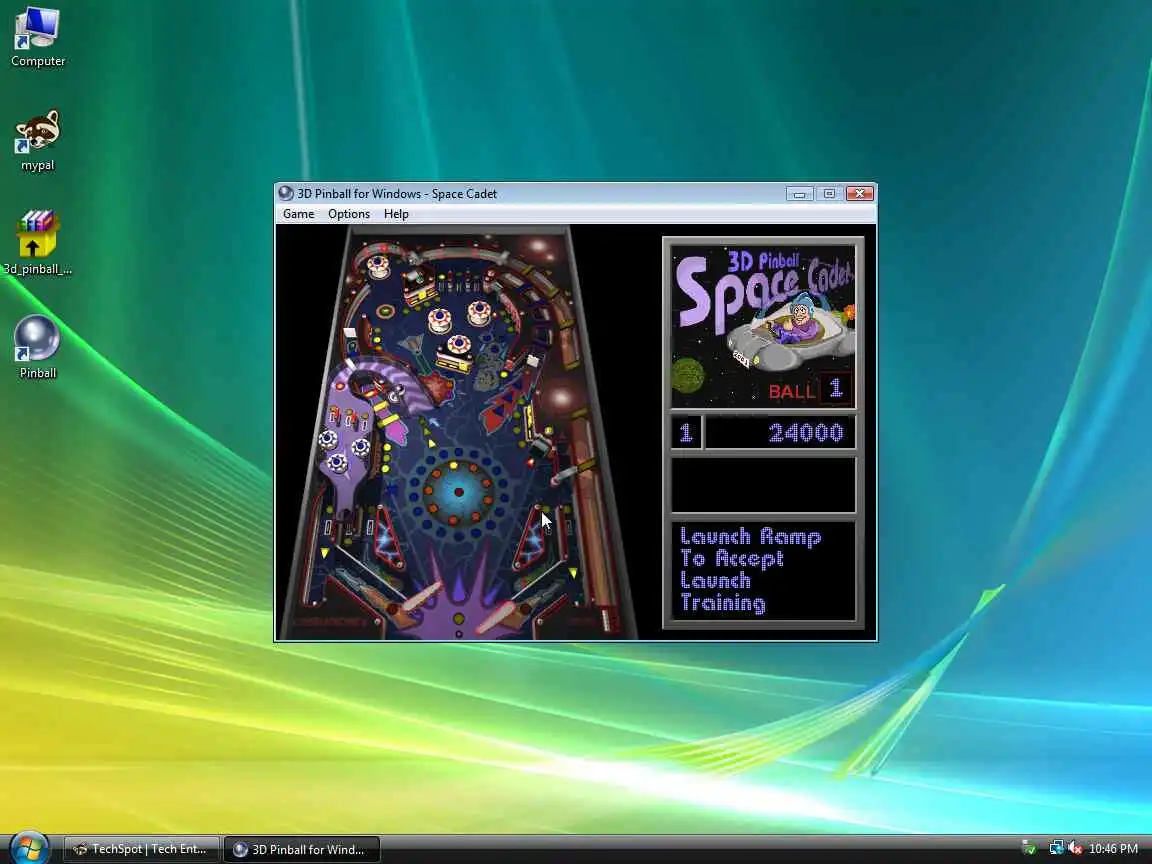Maximize the 3D Pinball window
The height and width of the screenshot is (864, 1152).
pyautogui.click(x=829, y=193)
